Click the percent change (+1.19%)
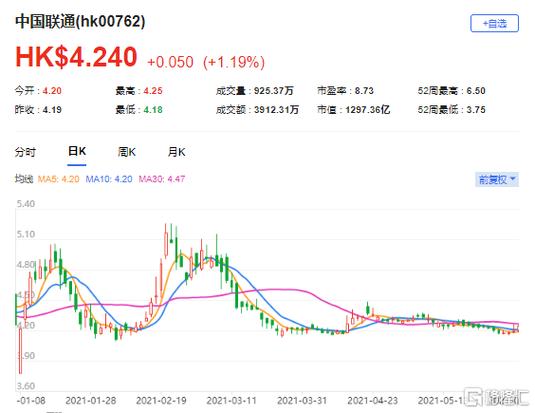 234,62
